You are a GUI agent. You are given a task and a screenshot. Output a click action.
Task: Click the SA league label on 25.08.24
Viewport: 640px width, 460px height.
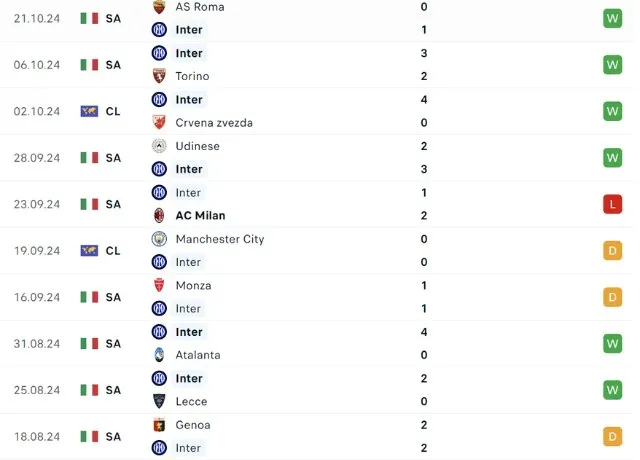point(113,390)
